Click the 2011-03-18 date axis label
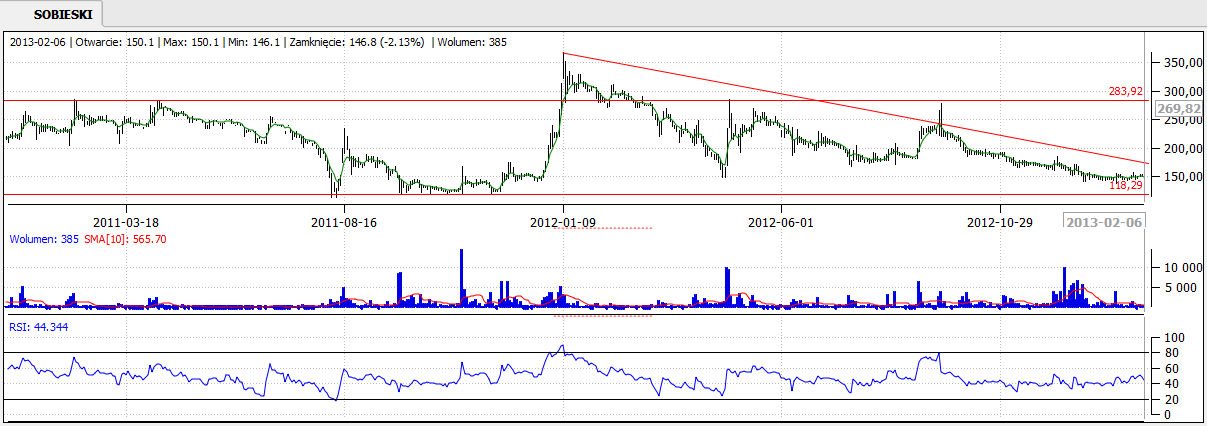 coord(125,222)
